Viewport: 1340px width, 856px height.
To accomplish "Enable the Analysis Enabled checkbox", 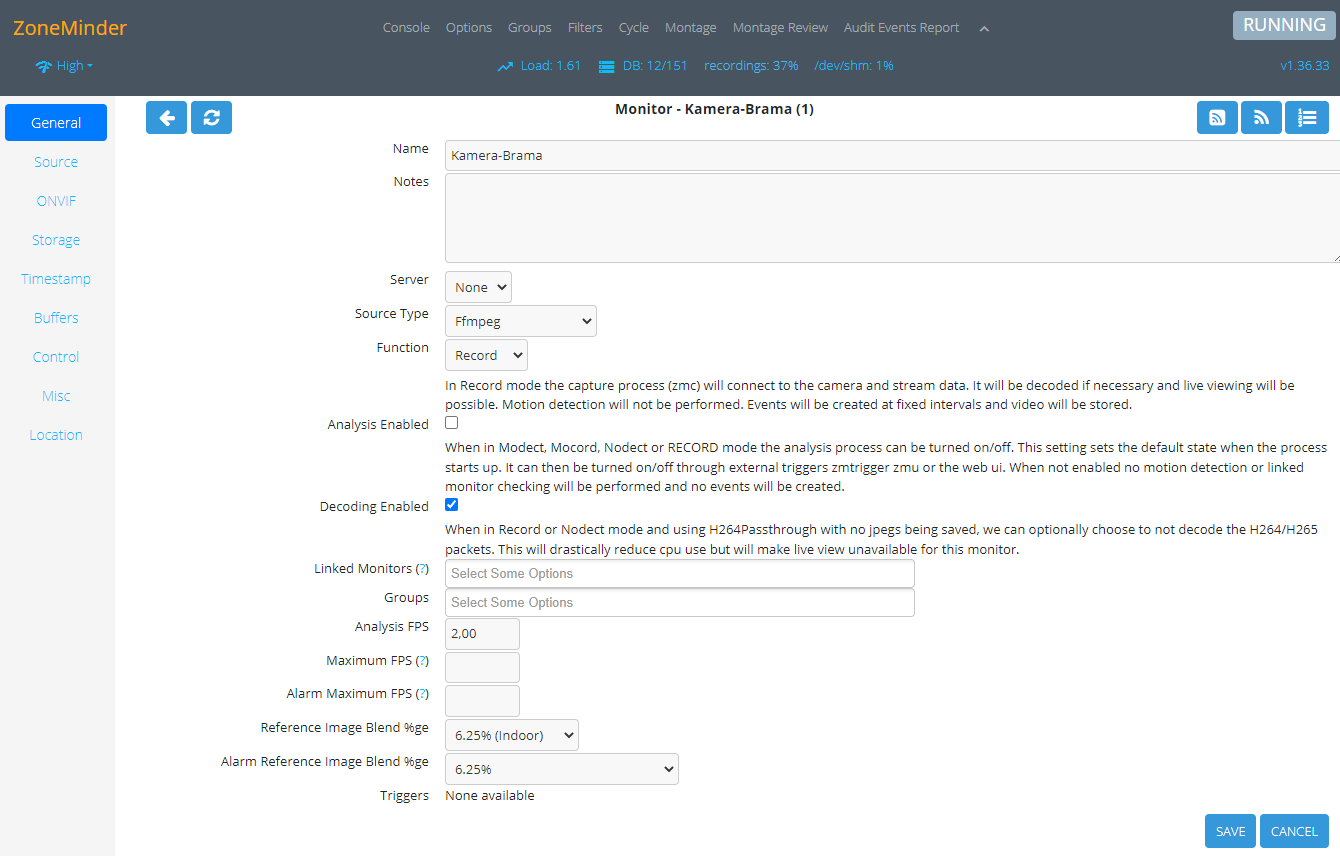I will (x=452, y=423).
